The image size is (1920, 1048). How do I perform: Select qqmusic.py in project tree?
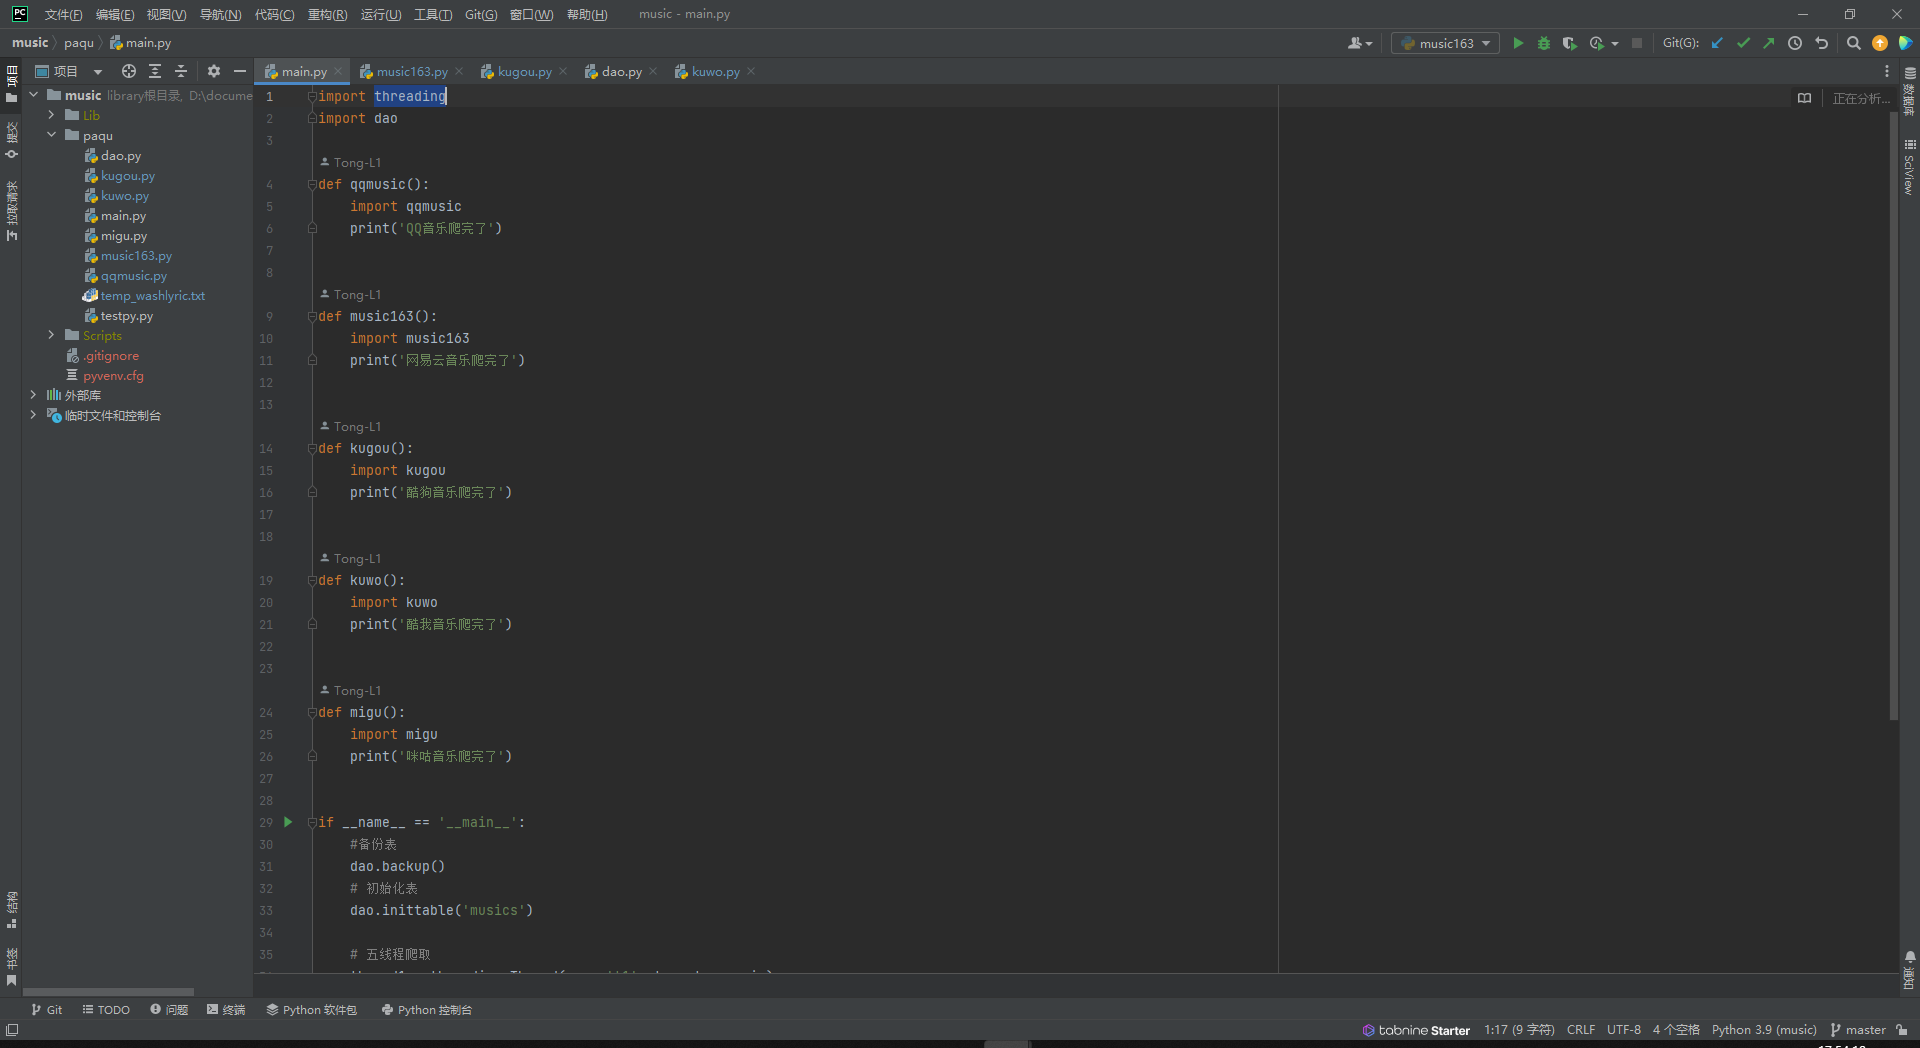click(134, 275)
